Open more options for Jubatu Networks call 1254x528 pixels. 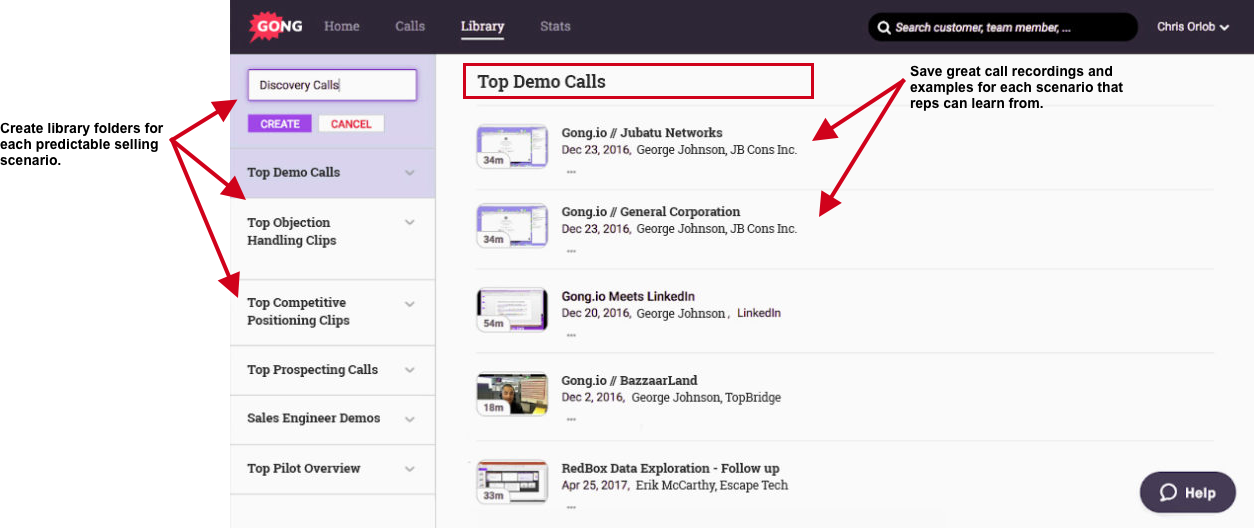point(571,171)
